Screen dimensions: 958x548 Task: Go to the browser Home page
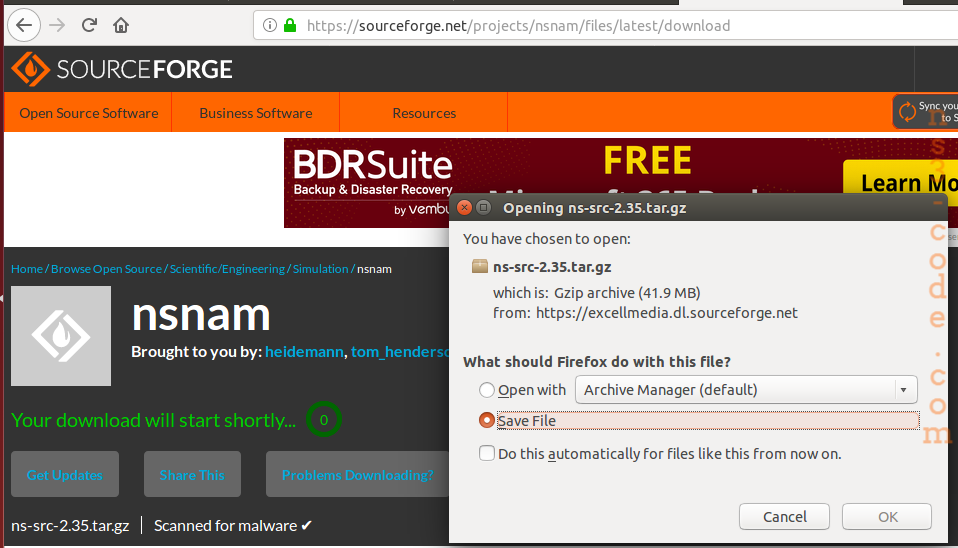[121, 25]
